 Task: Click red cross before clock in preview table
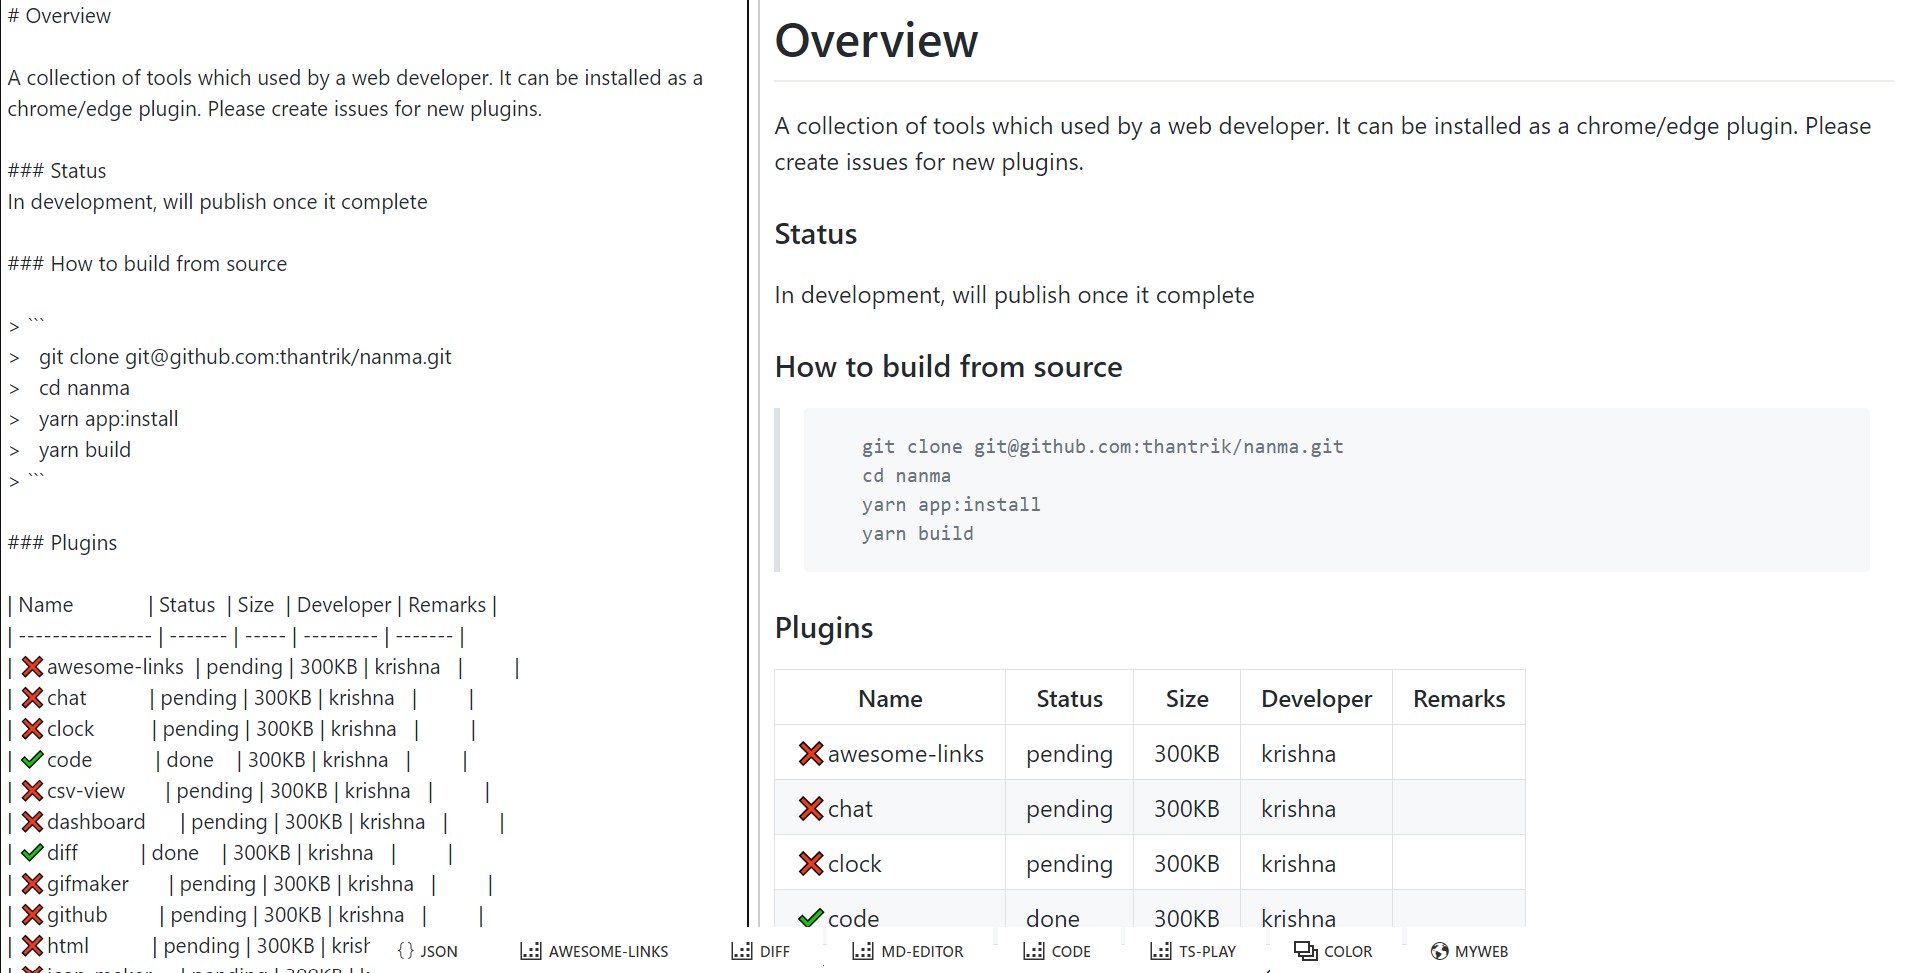[x=810, y=864]
